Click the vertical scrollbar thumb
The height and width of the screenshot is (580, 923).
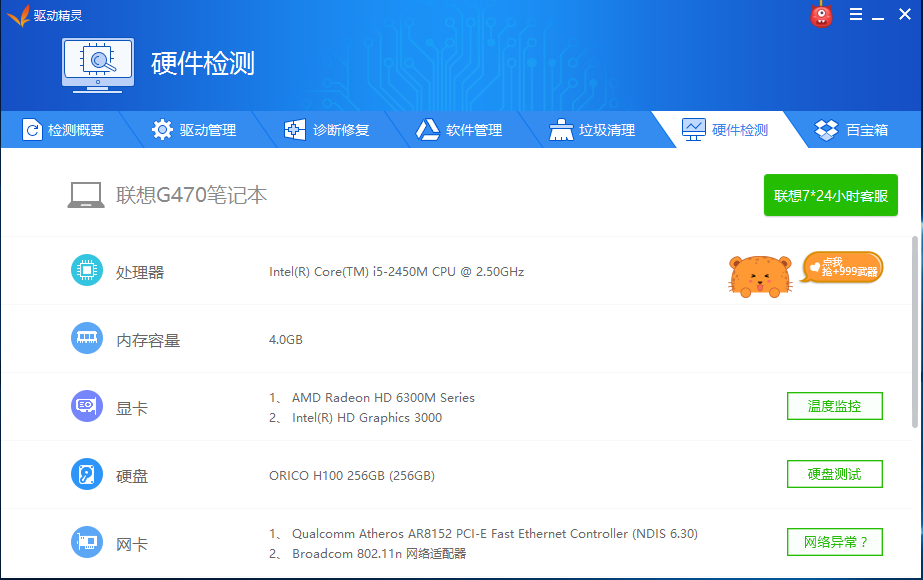coord(915,332)
